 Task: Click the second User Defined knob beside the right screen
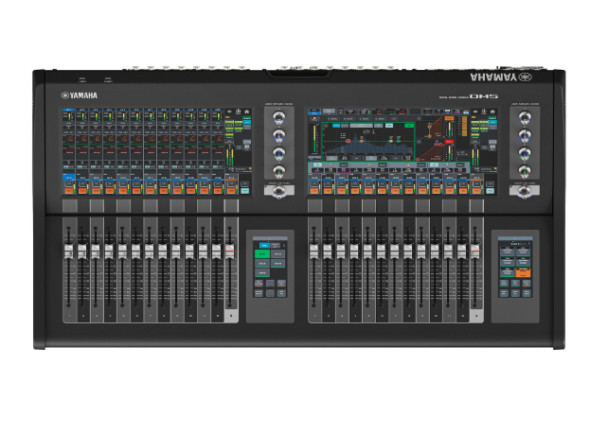coord(525,136)
